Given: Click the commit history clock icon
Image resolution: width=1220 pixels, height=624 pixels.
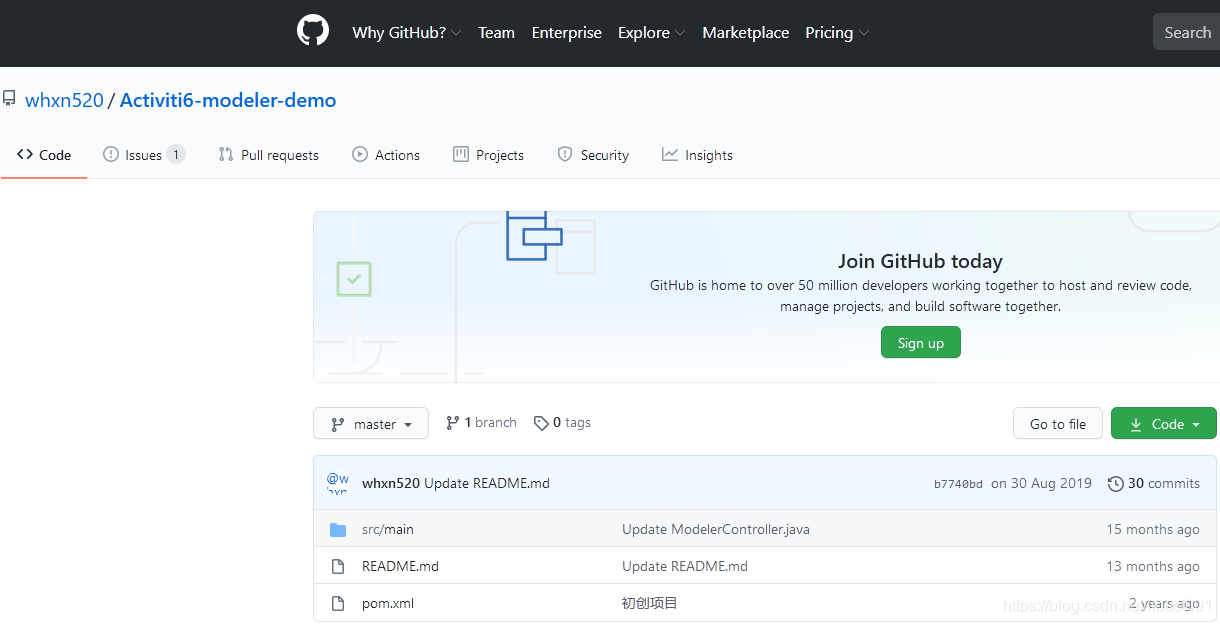Looking at the screenshot, I should [1115, 483].
